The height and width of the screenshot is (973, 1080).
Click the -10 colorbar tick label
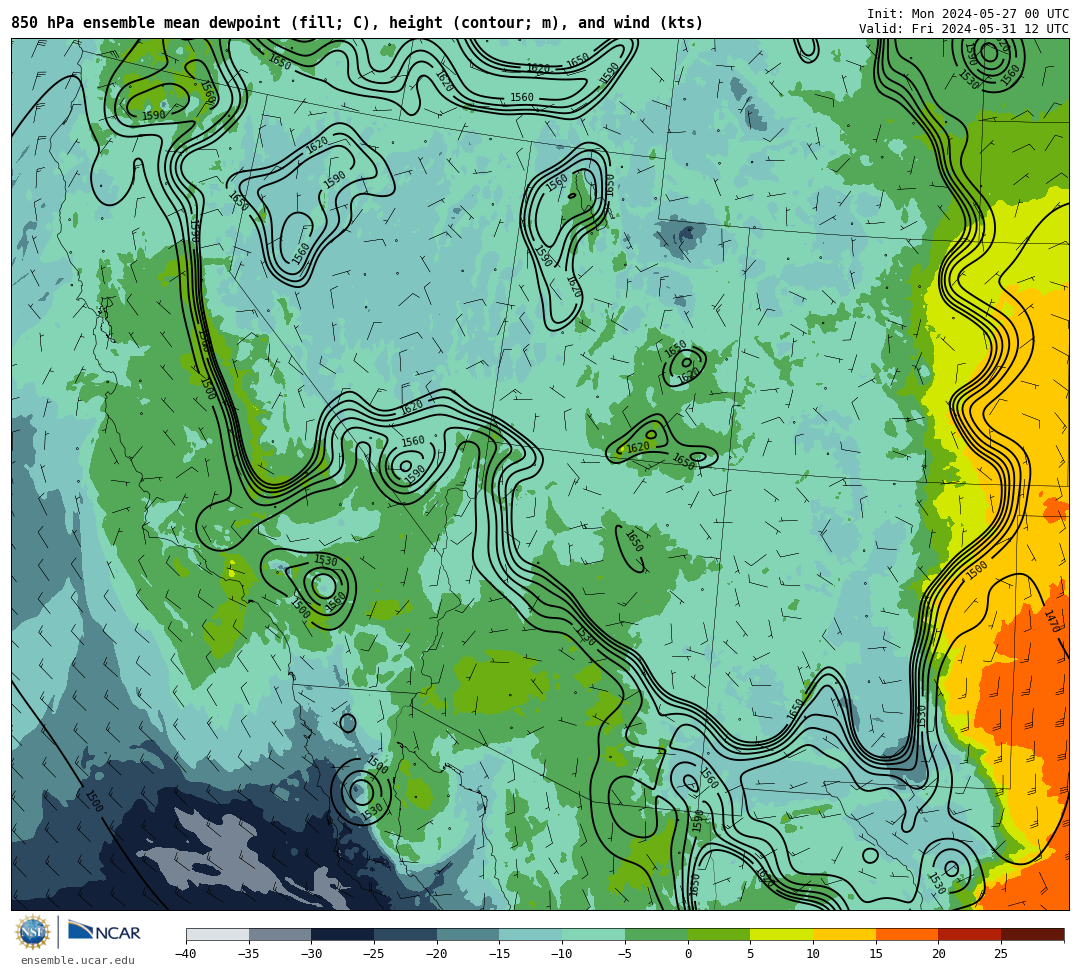click(x=562, y=954)
